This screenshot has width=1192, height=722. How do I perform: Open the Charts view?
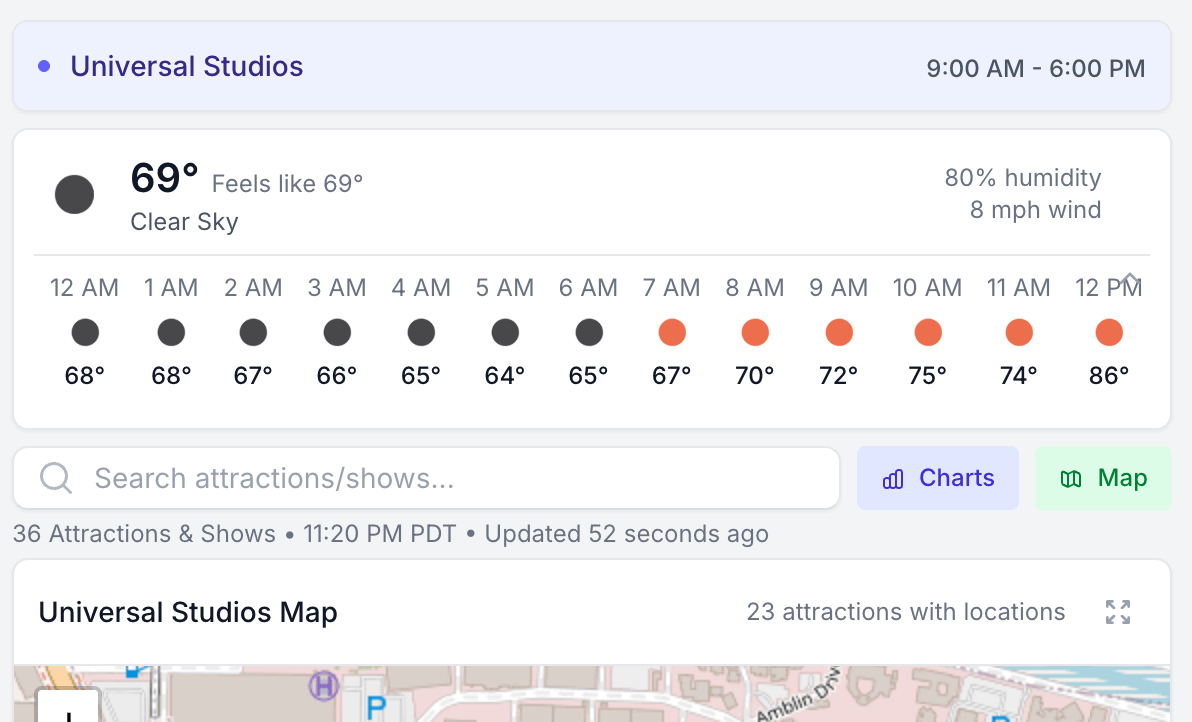point(937,478)
